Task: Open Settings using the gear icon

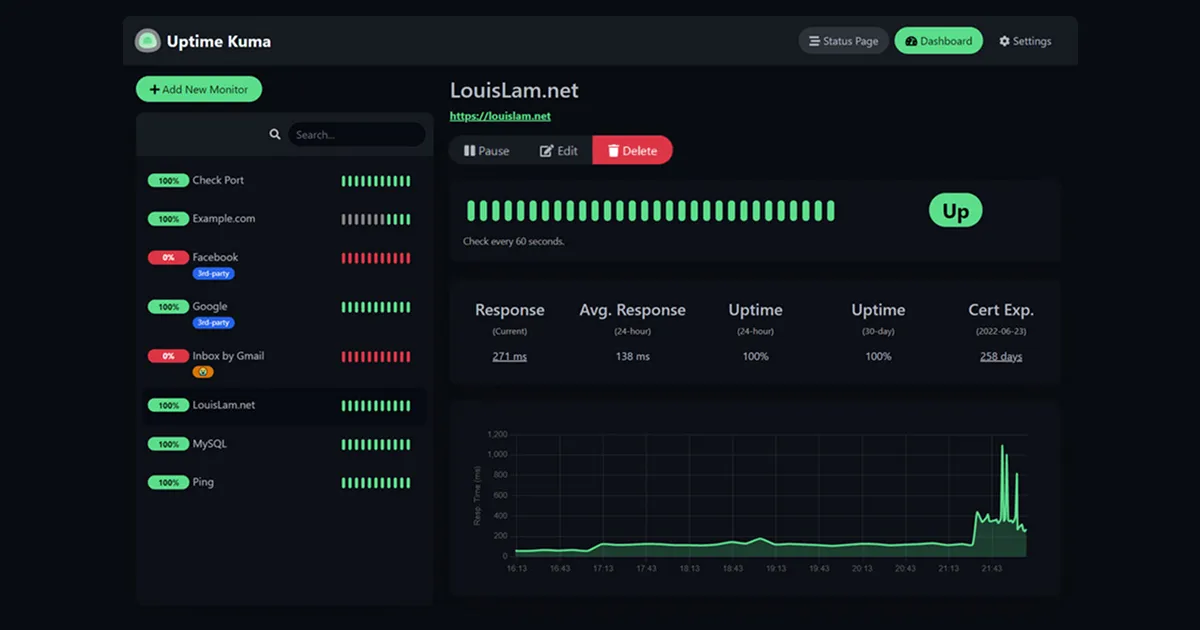Action: click(x=1004, y=41)
